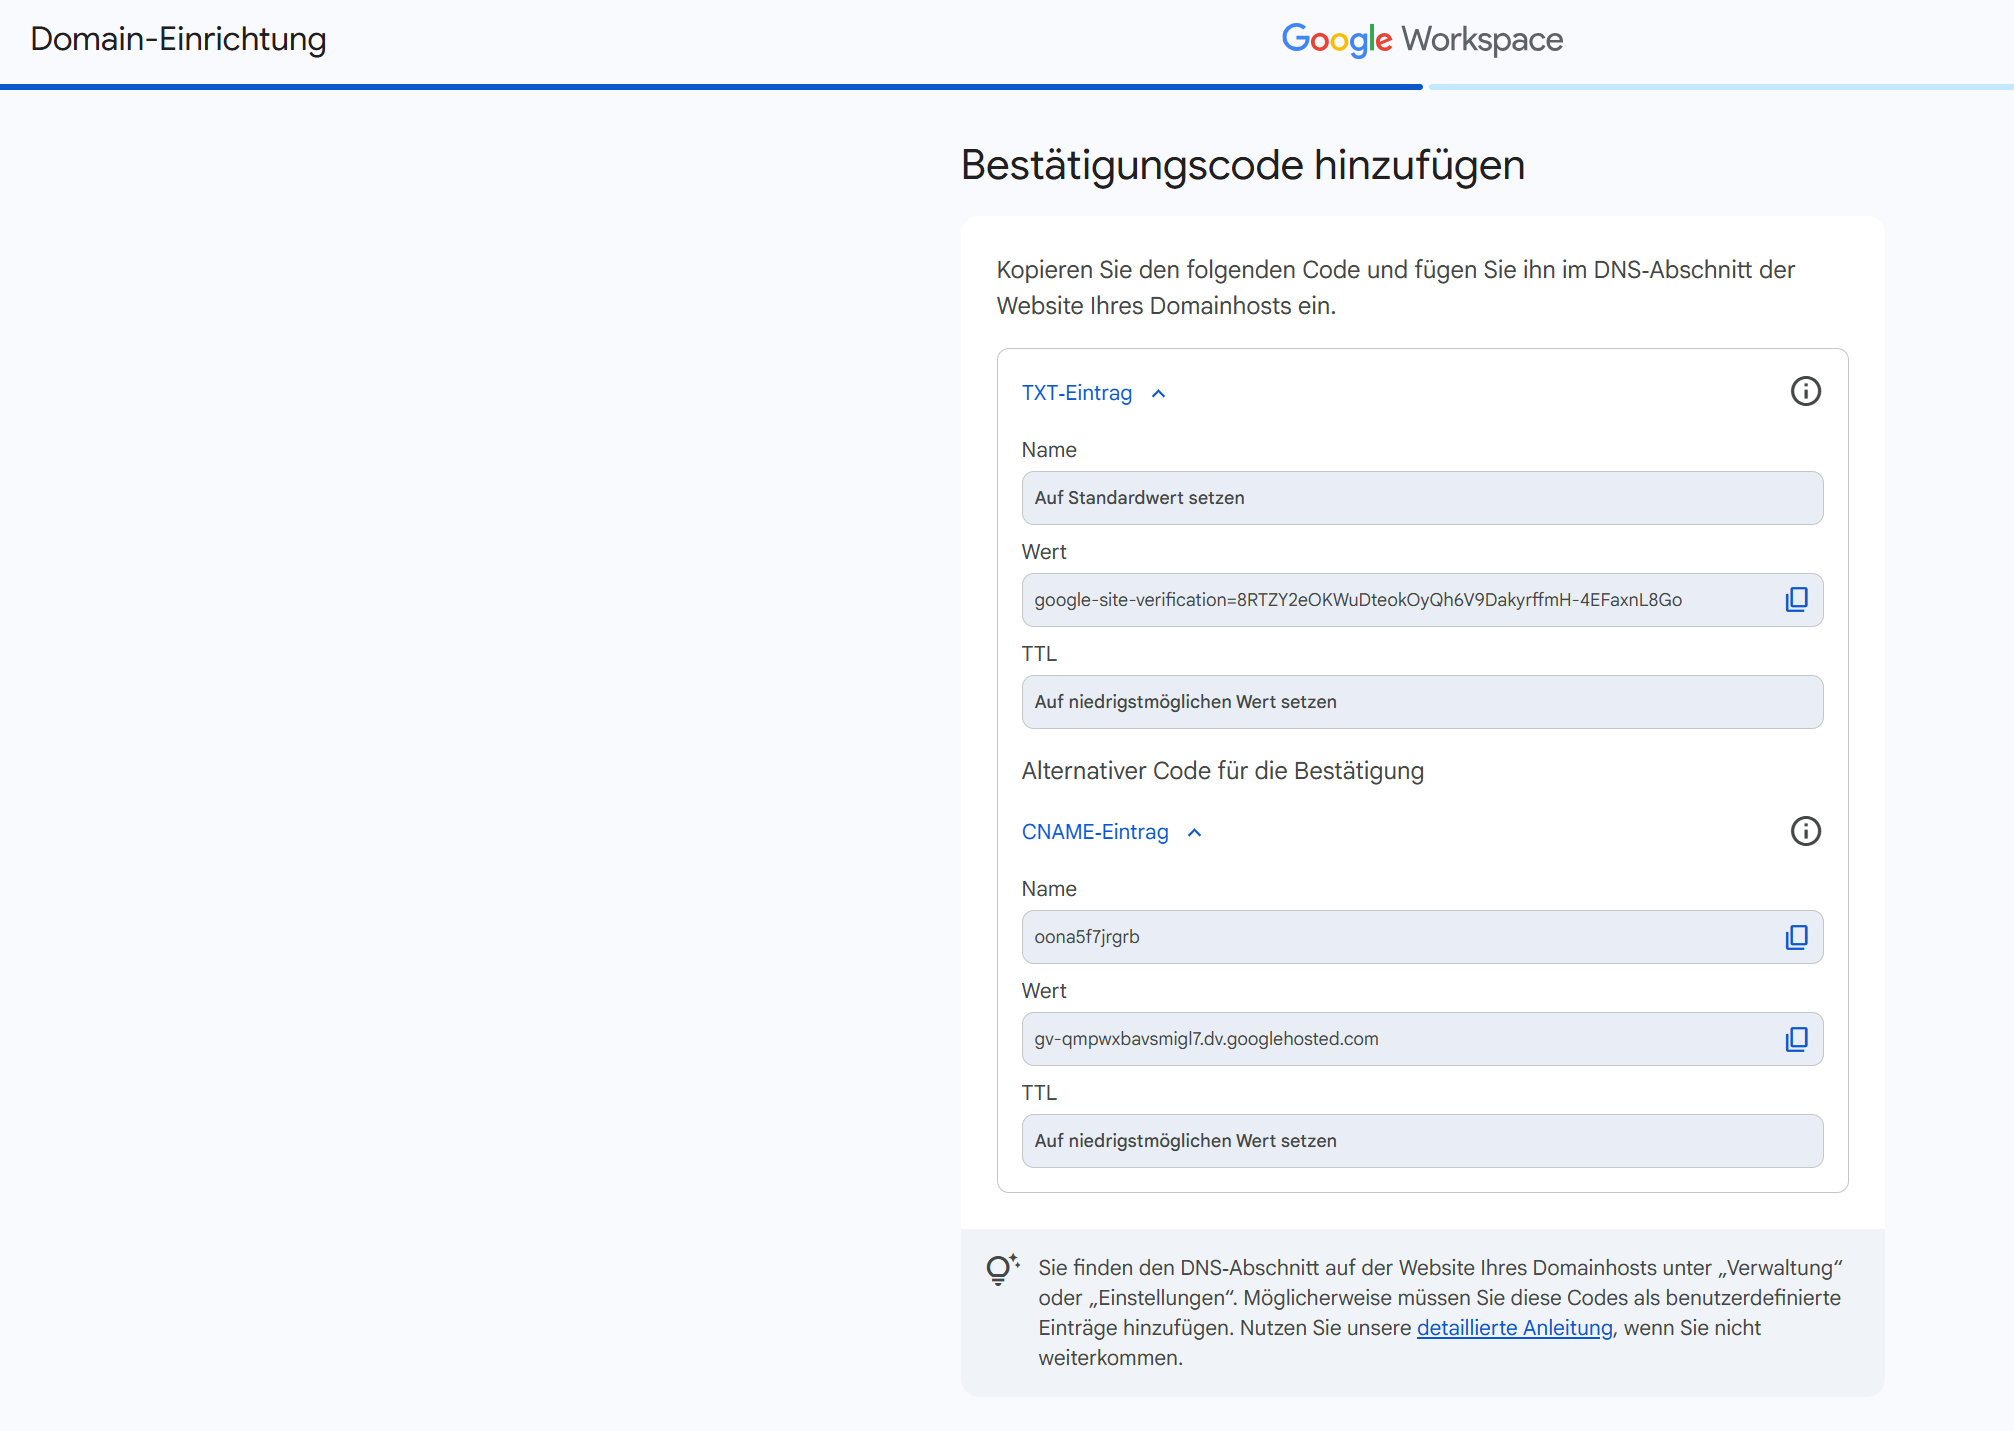This screenshot has height=1431, width=2014.
Task: Copy the CNAME googlehosted.com value
Action: pyautogui.click(x=1796, y=1039)
